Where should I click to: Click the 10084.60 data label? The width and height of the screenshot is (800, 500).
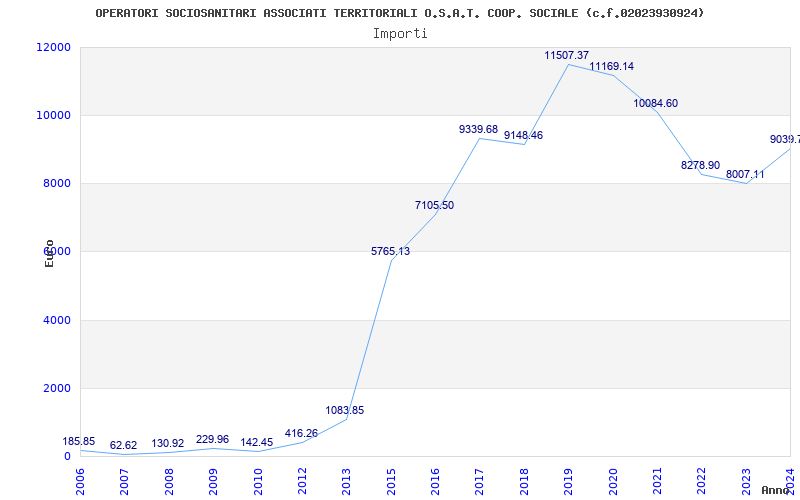click(x=656, y=103)
